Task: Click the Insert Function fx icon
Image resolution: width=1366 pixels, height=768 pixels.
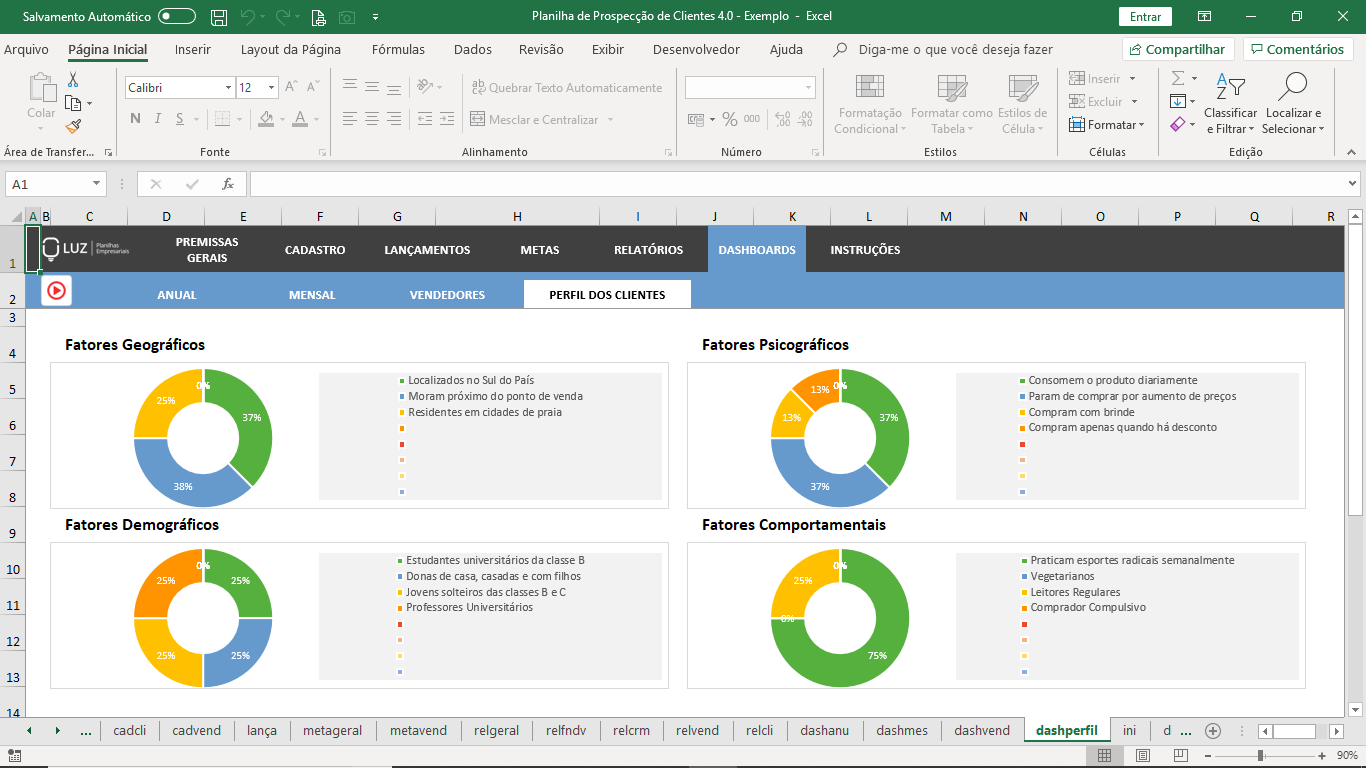Action: [228, 184]
